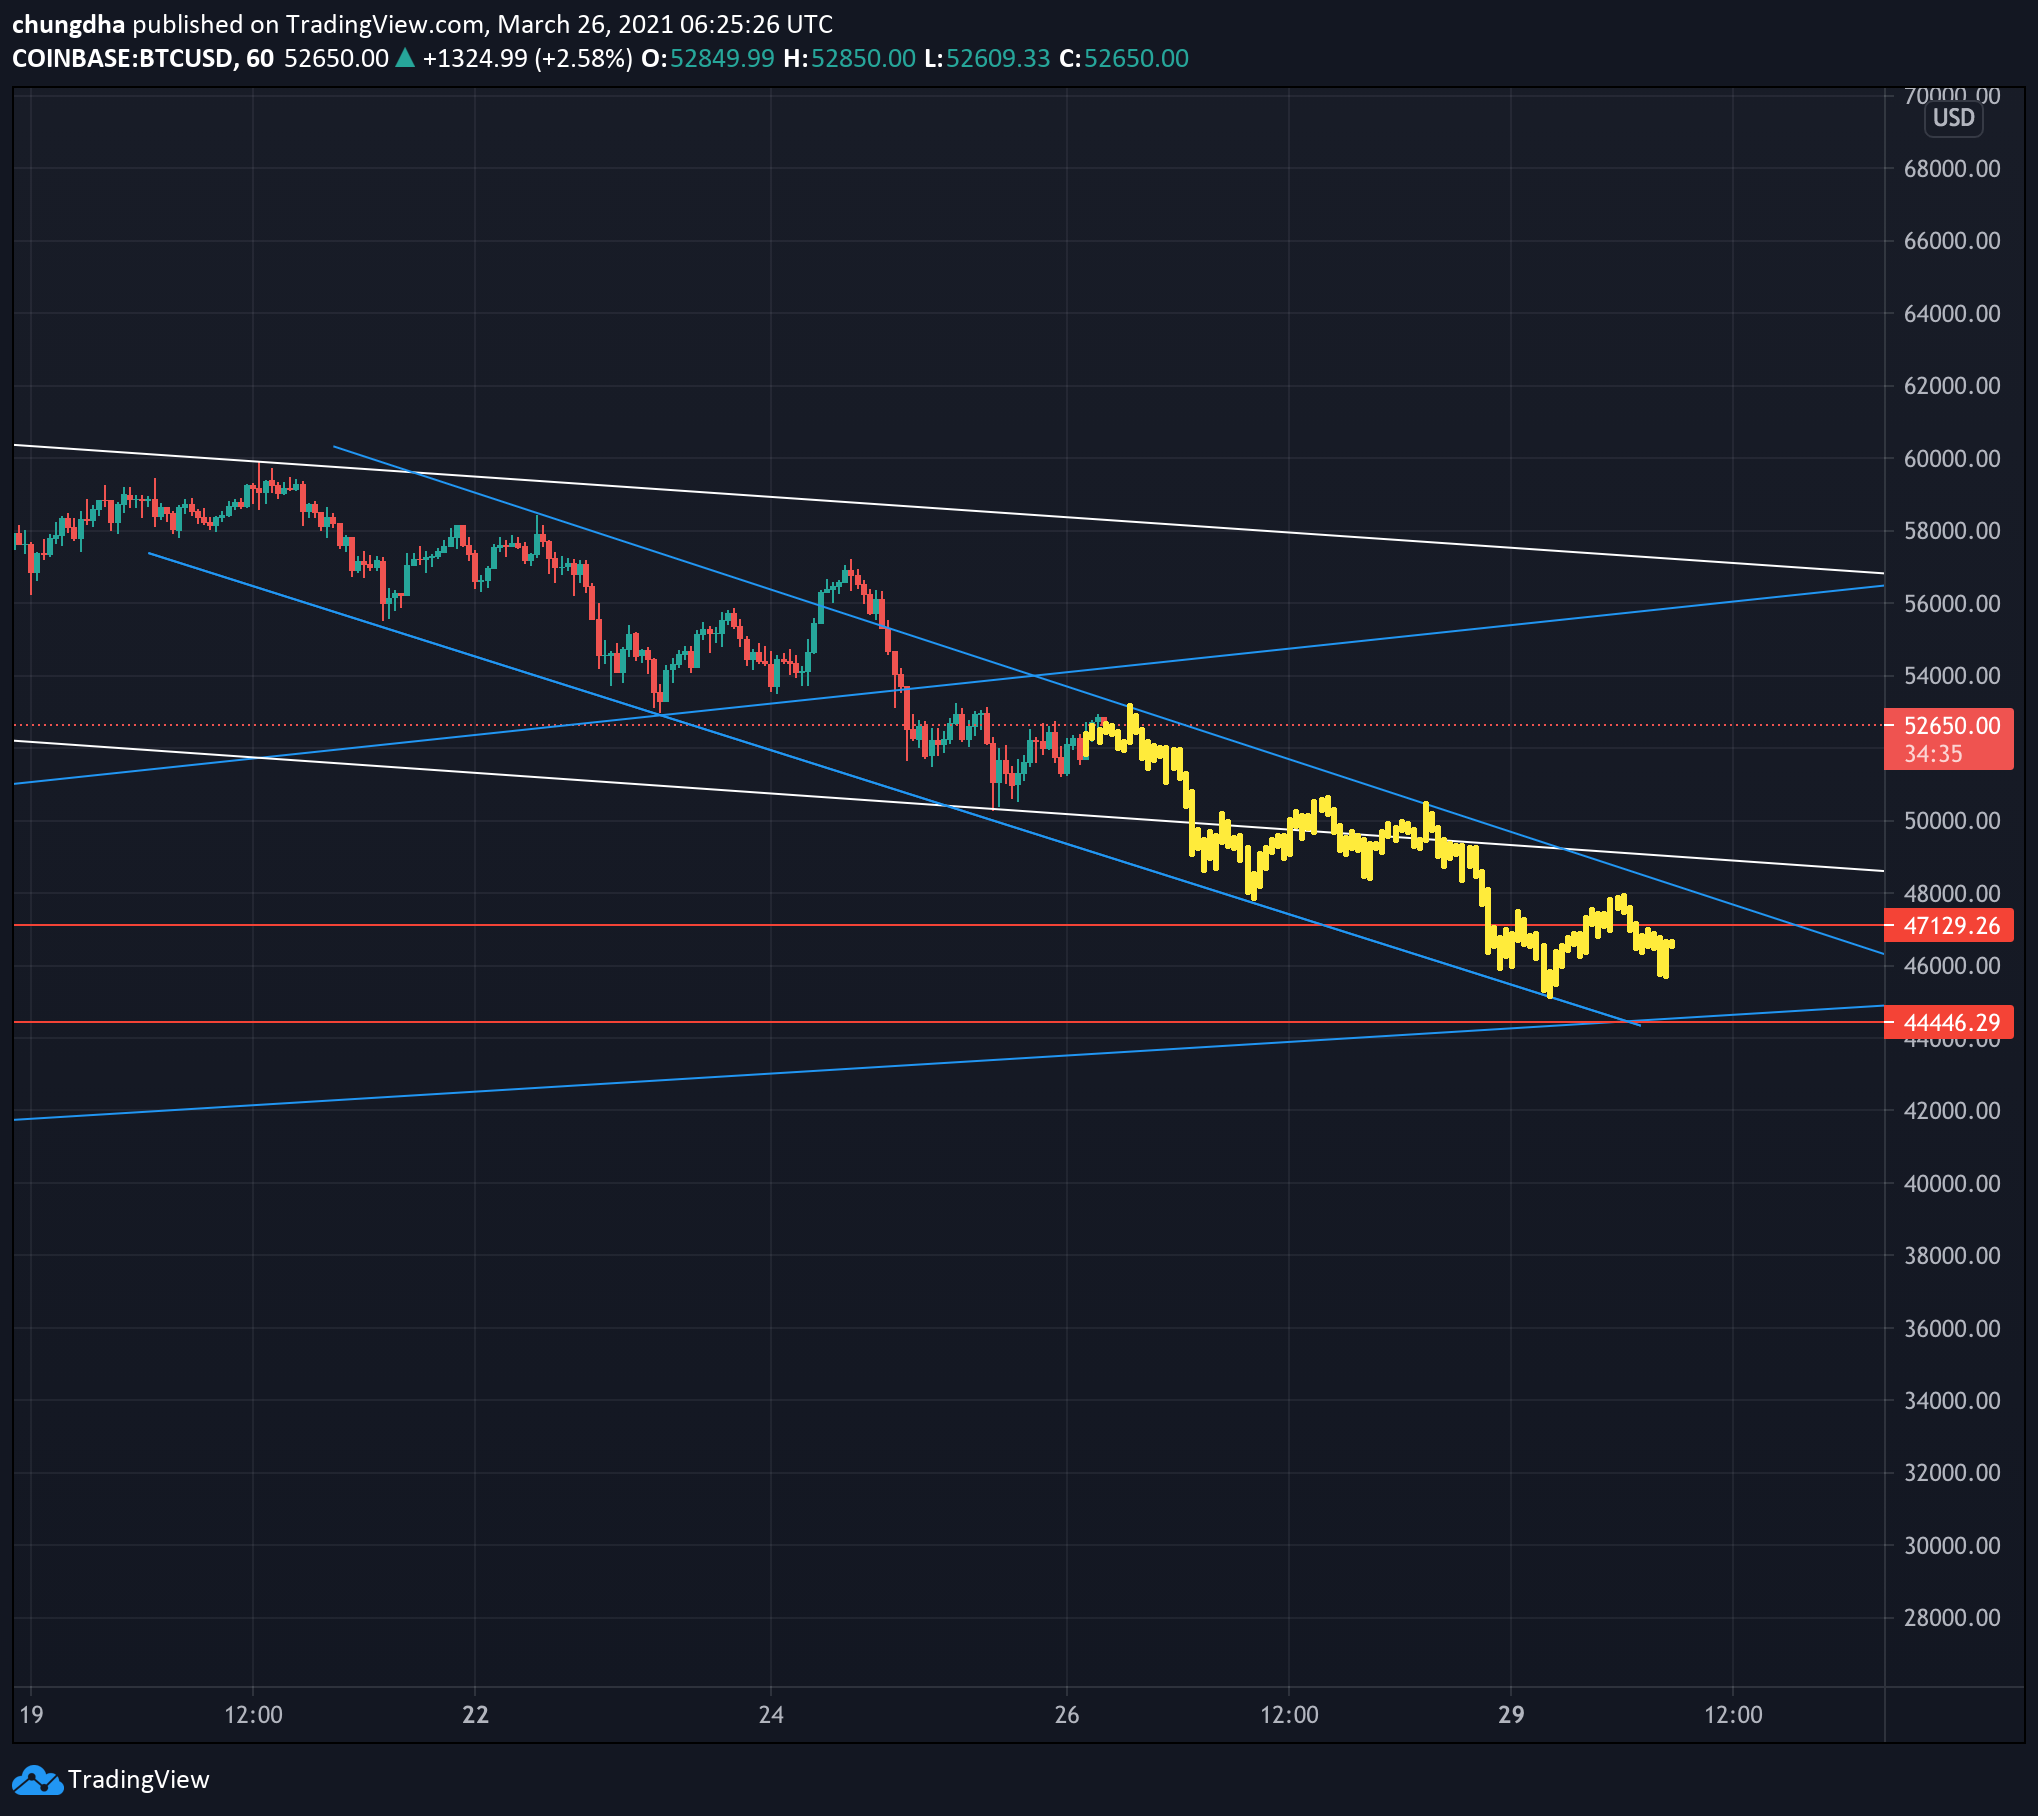The width and height of the screenshot is (2038, 1816).
Task: Click the 64000.00 price axis label
Action: coord(1952,314)
